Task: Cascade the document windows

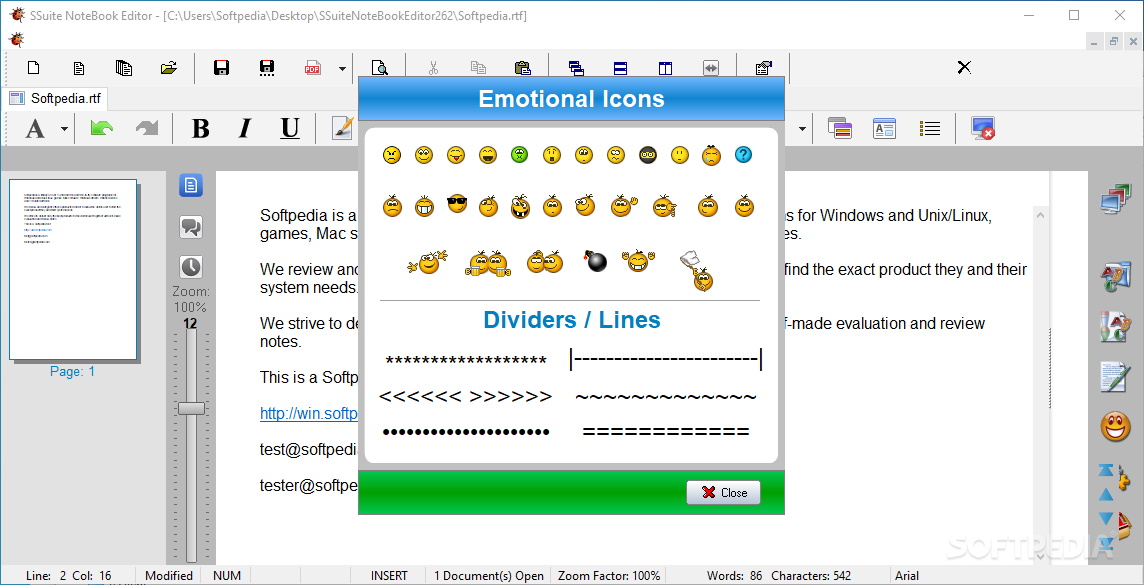Action: [576, 68]
